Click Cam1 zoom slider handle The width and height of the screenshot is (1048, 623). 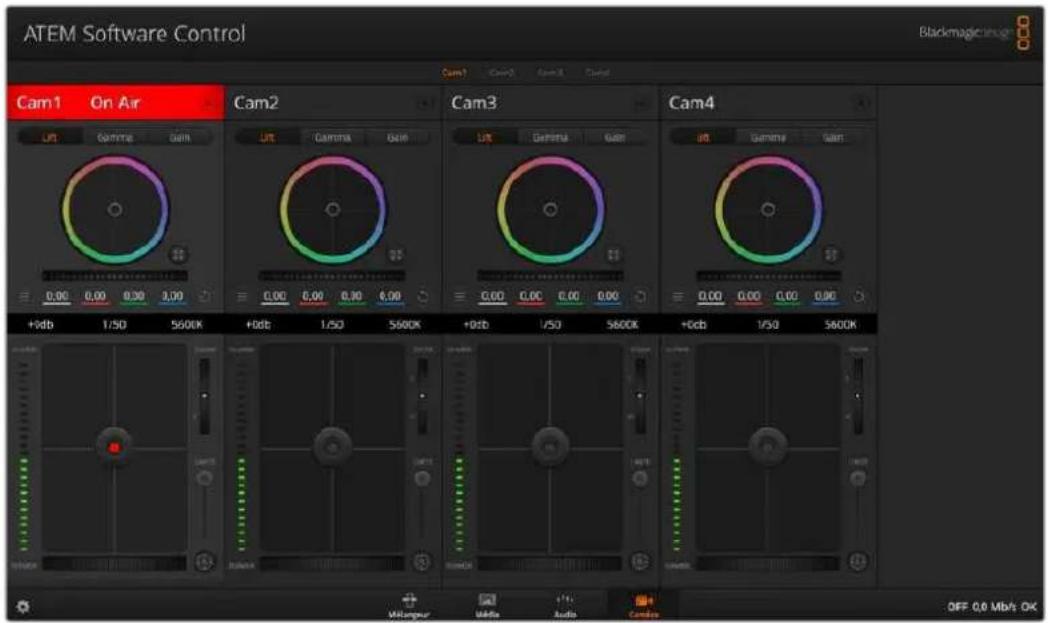[x=205, y=396]
